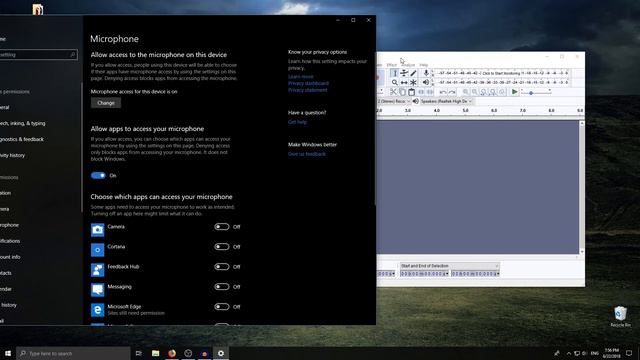This screenshot has height=360, width=640.
Task: Enable microphone access for Camera
Action: click(x=222, y=227)
